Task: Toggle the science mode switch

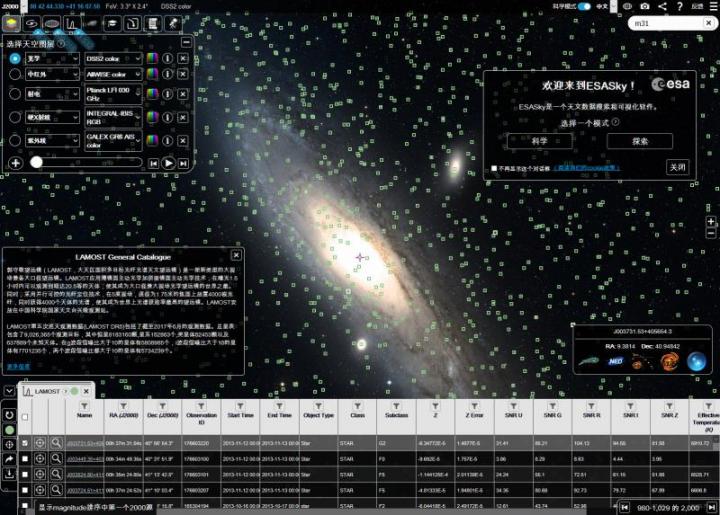Action: click(584, 6)
